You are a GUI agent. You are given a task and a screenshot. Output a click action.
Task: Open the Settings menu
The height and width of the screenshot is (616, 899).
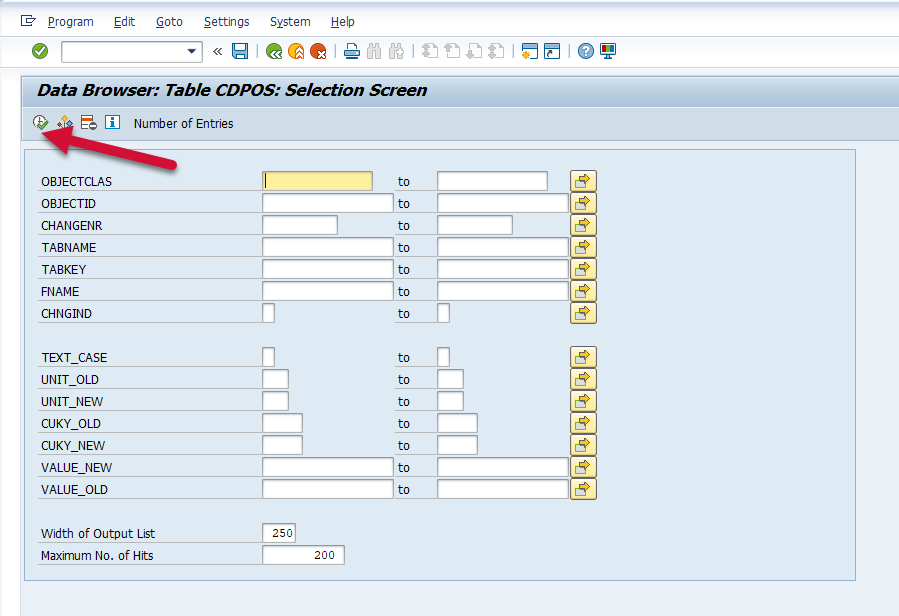coord(226,21)
